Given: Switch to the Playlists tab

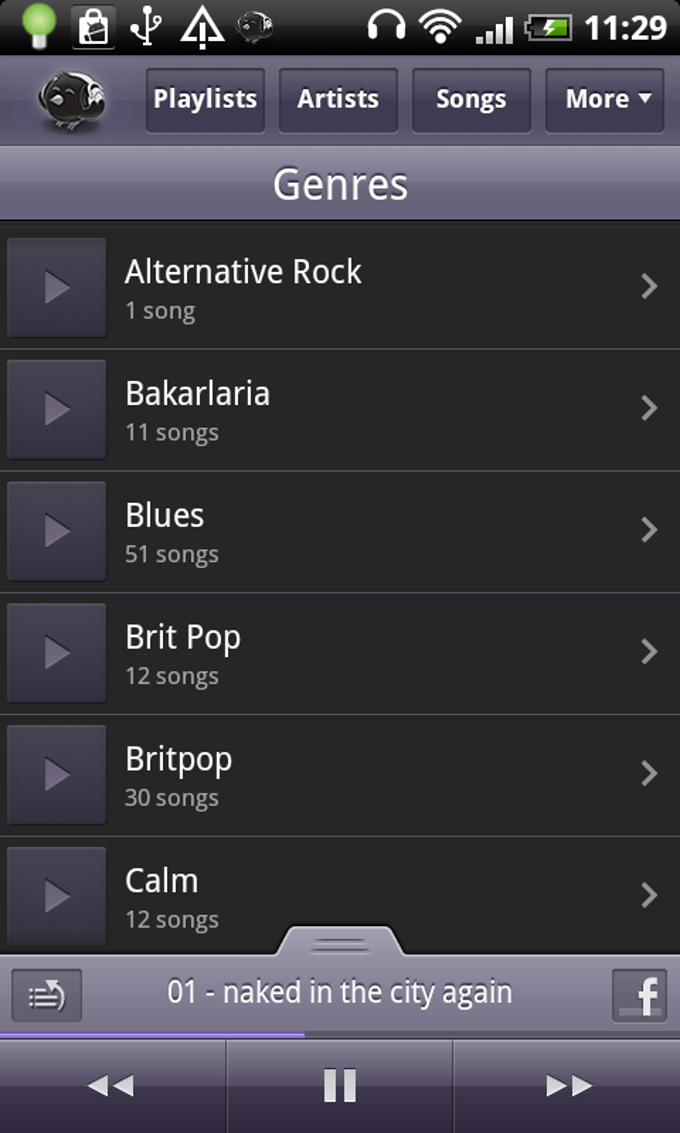Looking at the screenshot, I should 205,100.
